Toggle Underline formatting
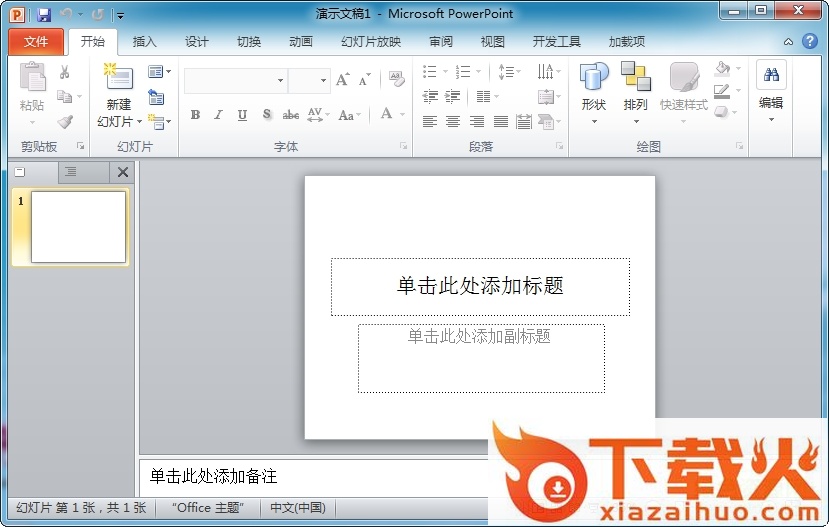Screen dimensions: 829x527 click(242, 115)
